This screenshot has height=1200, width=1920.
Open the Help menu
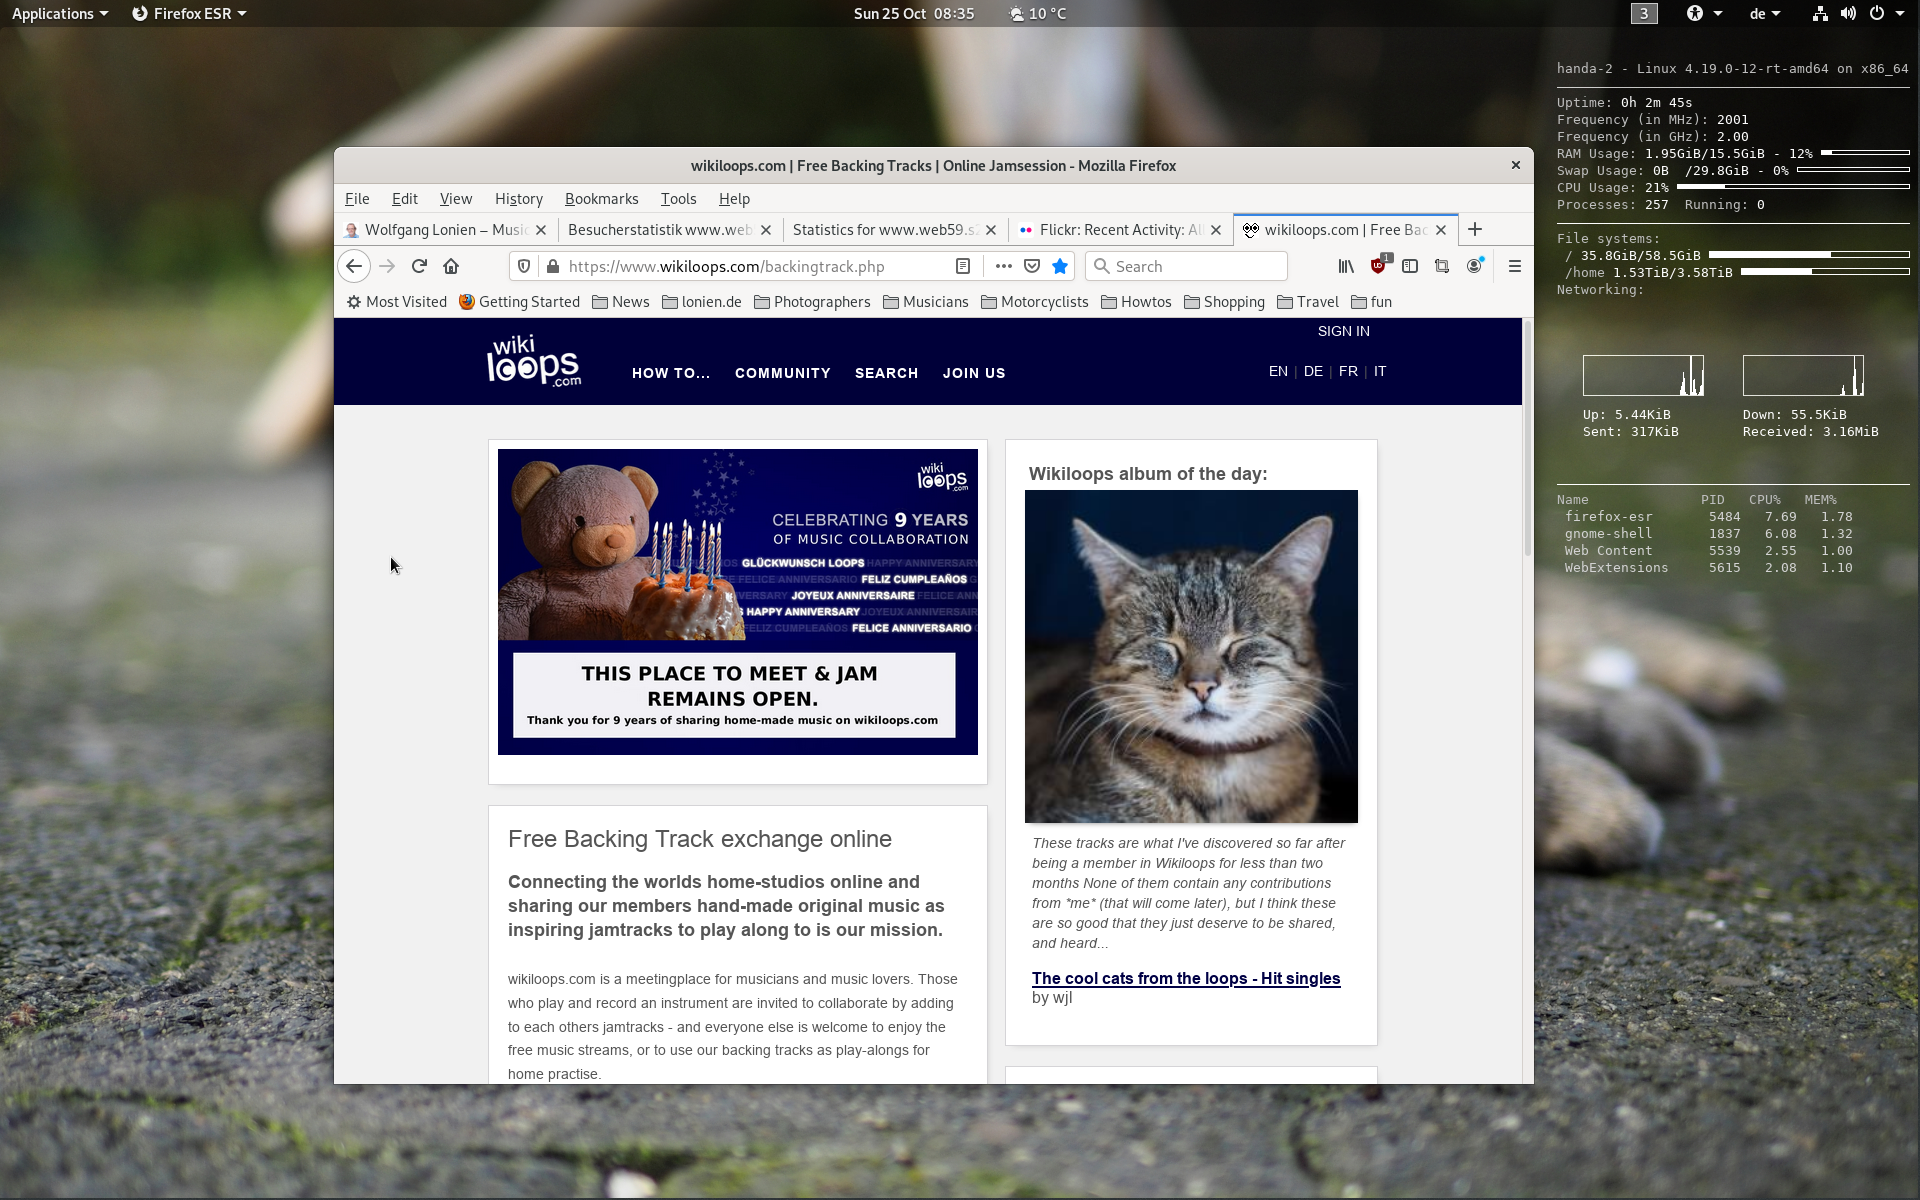pyautogui.click(x=734, y=199)
